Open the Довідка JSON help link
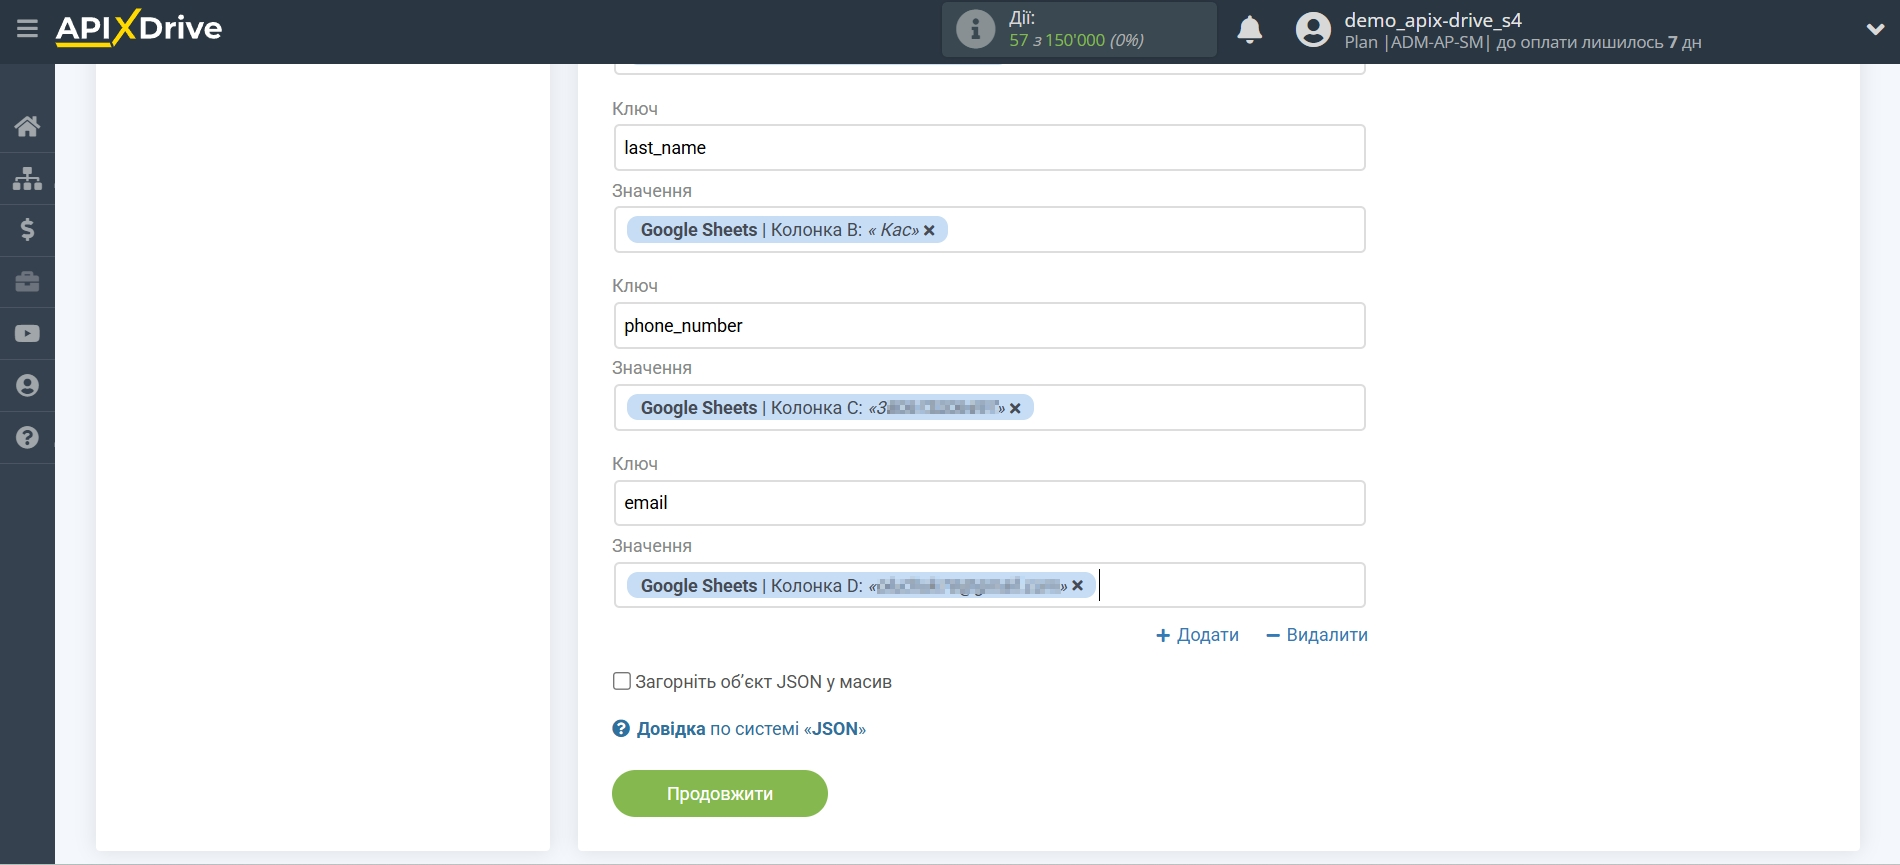Screen dimensions: 1900x865 click(x=751, y=729)
